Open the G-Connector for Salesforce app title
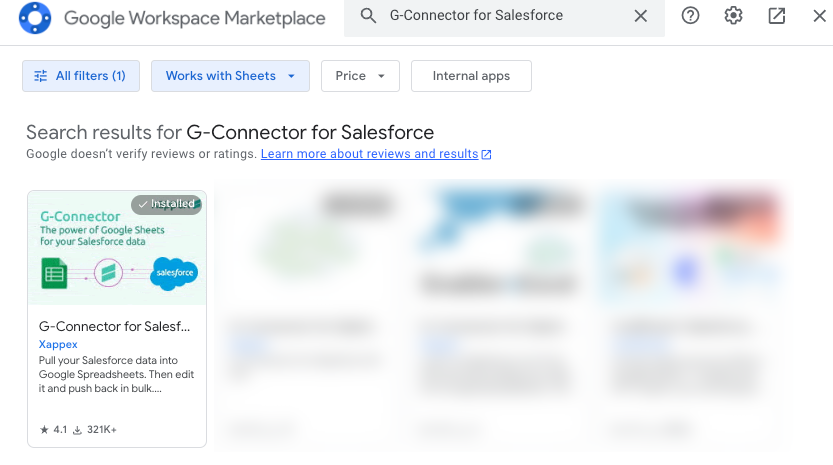This screenshot has height=465, width=833. coord(114,326)
